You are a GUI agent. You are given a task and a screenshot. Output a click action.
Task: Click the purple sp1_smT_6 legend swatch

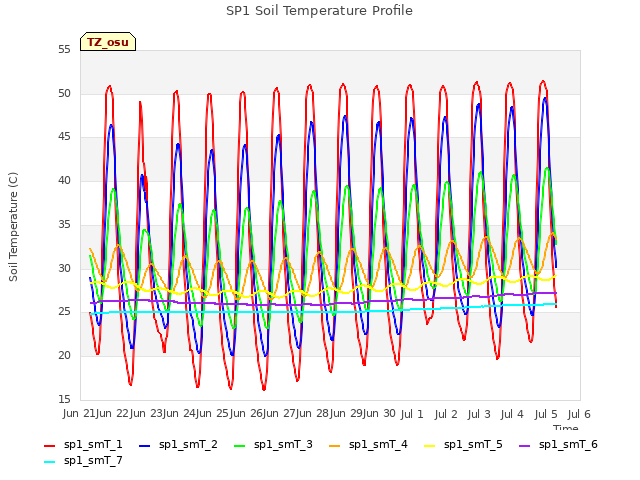(x=525, y=446)
